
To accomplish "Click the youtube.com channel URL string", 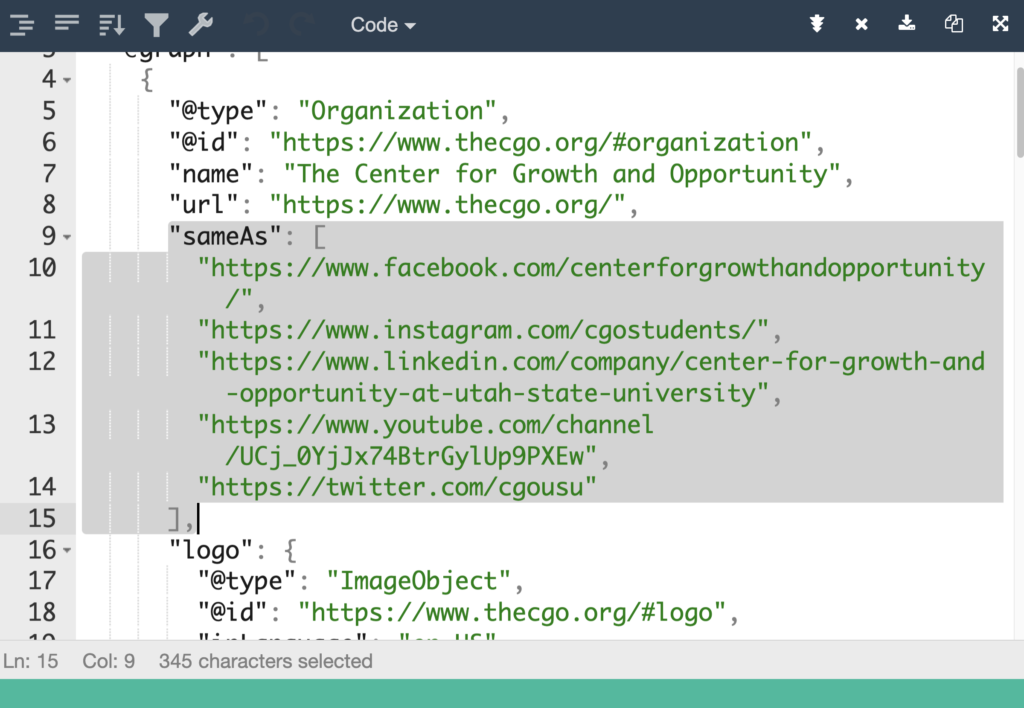I will click(x=425, y=440).
